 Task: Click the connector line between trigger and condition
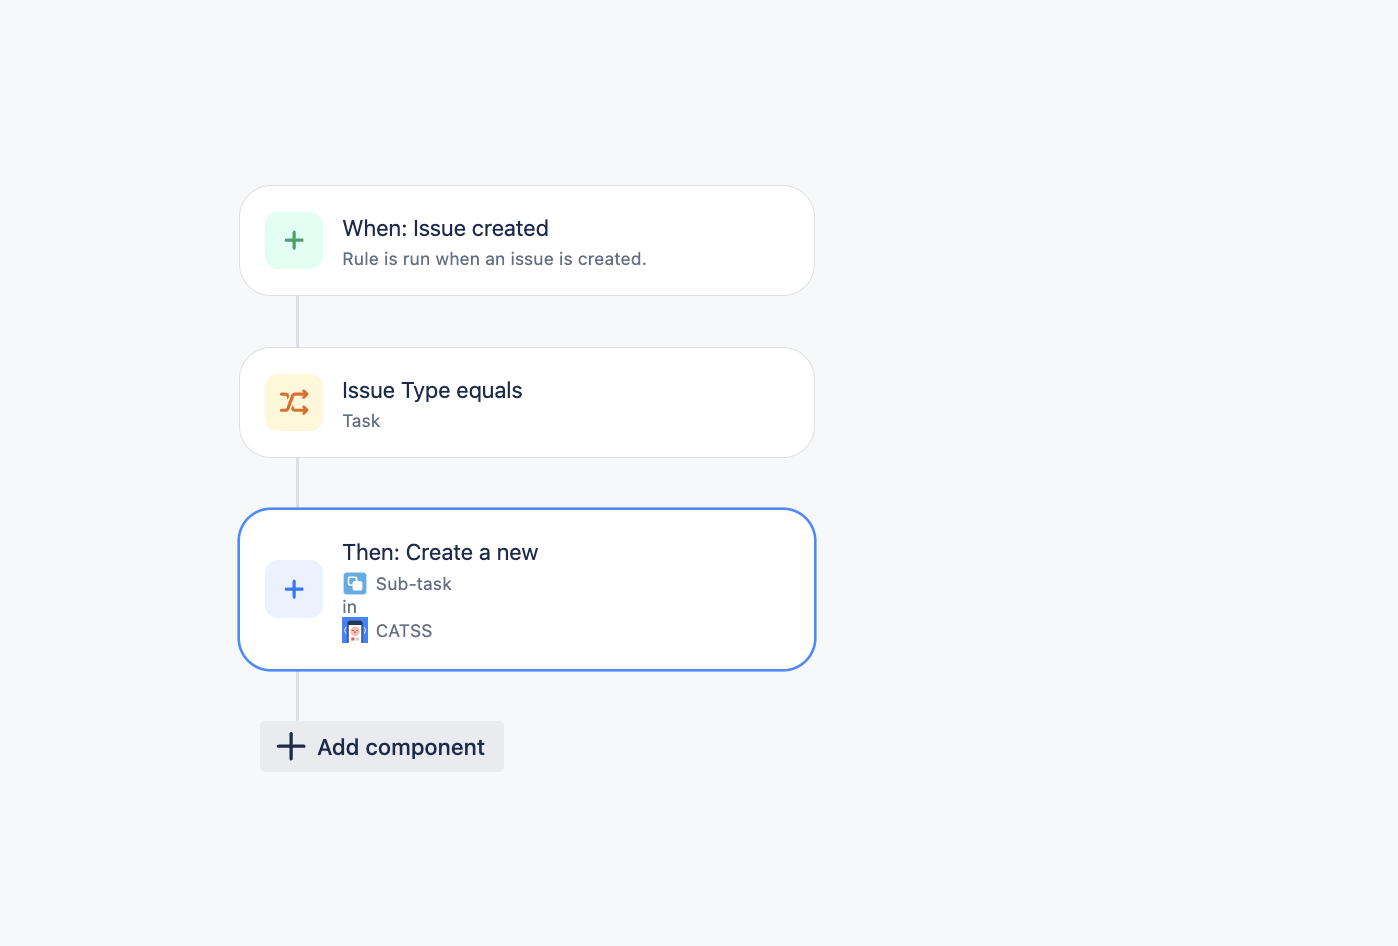[297, 323]
